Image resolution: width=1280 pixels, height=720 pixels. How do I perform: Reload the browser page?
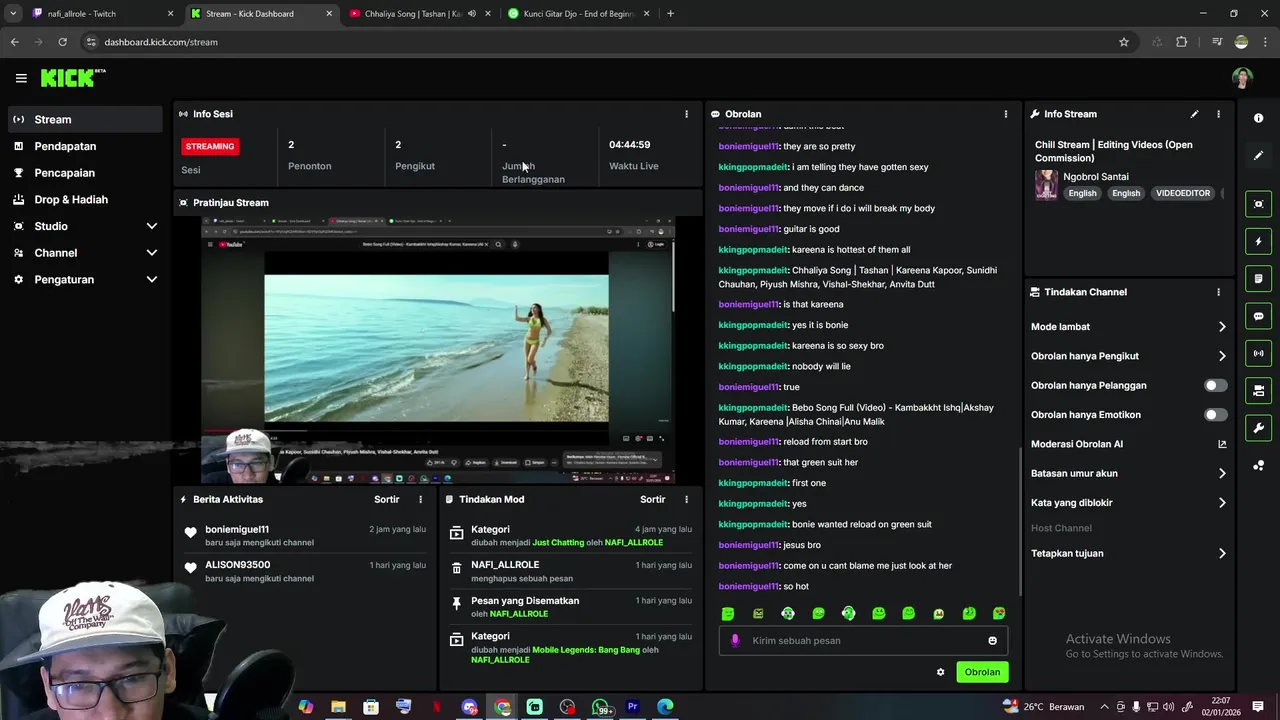pos(62,42)
